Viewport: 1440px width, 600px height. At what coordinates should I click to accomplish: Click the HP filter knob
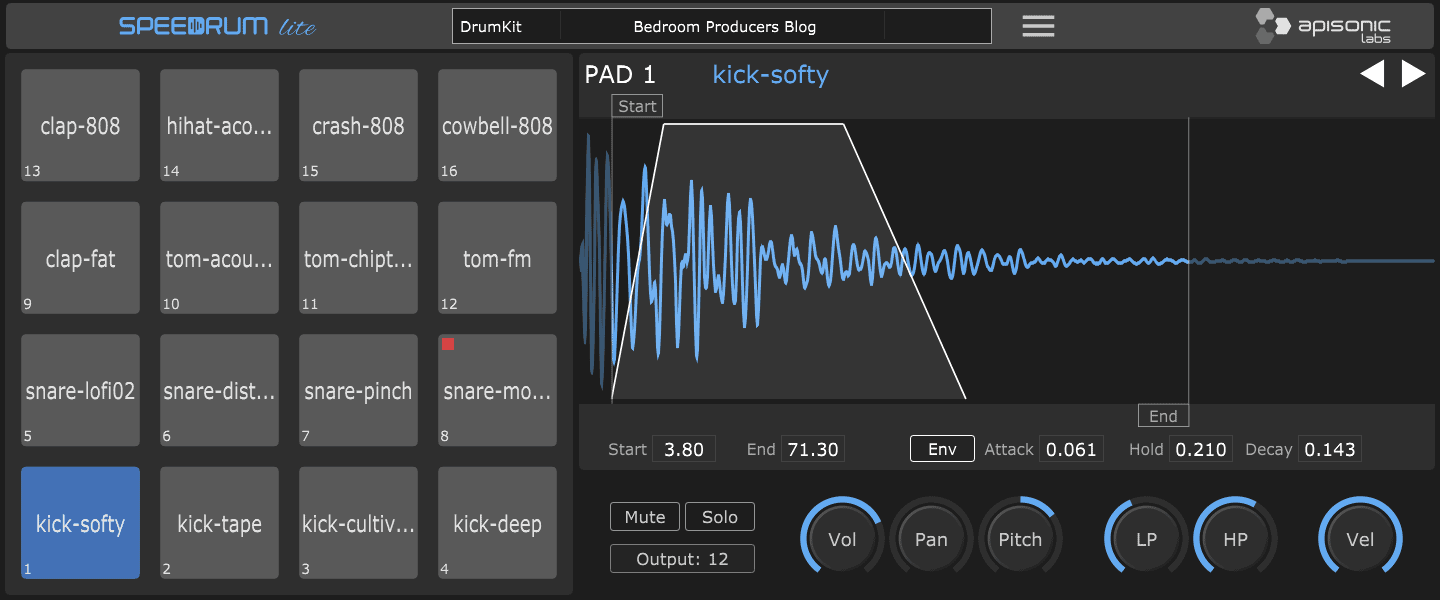click(x=1235, y=539)
